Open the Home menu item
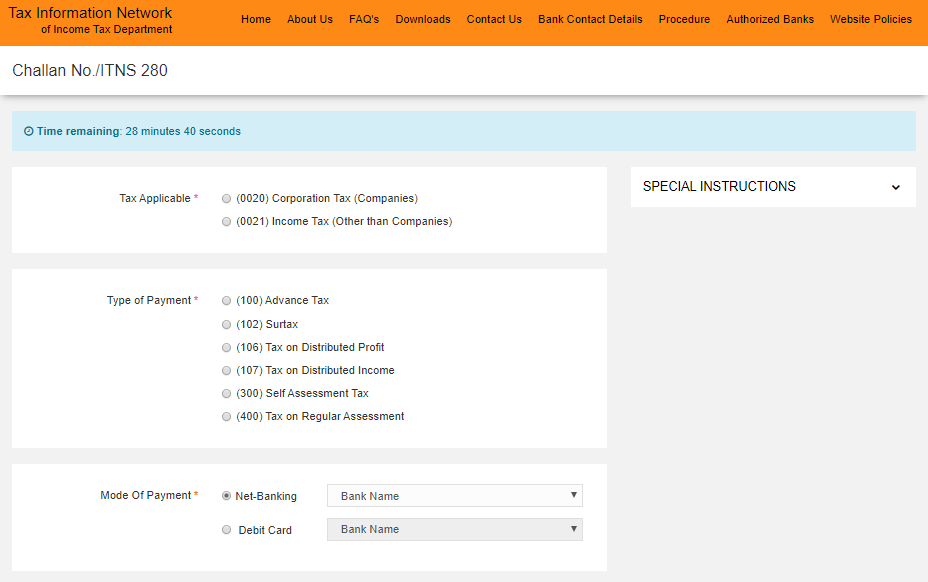 pos(256,19)
